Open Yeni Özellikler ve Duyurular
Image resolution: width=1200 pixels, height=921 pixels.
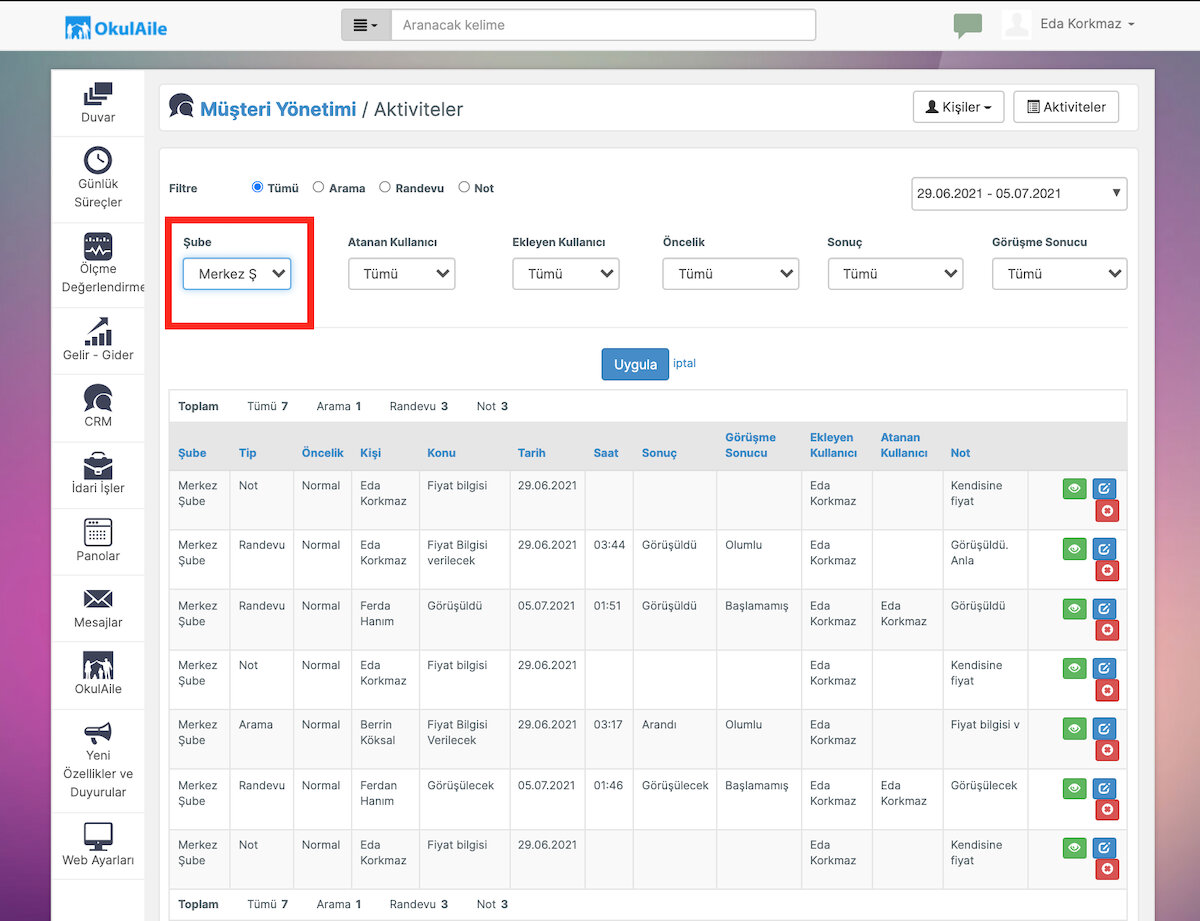[98, 760]
